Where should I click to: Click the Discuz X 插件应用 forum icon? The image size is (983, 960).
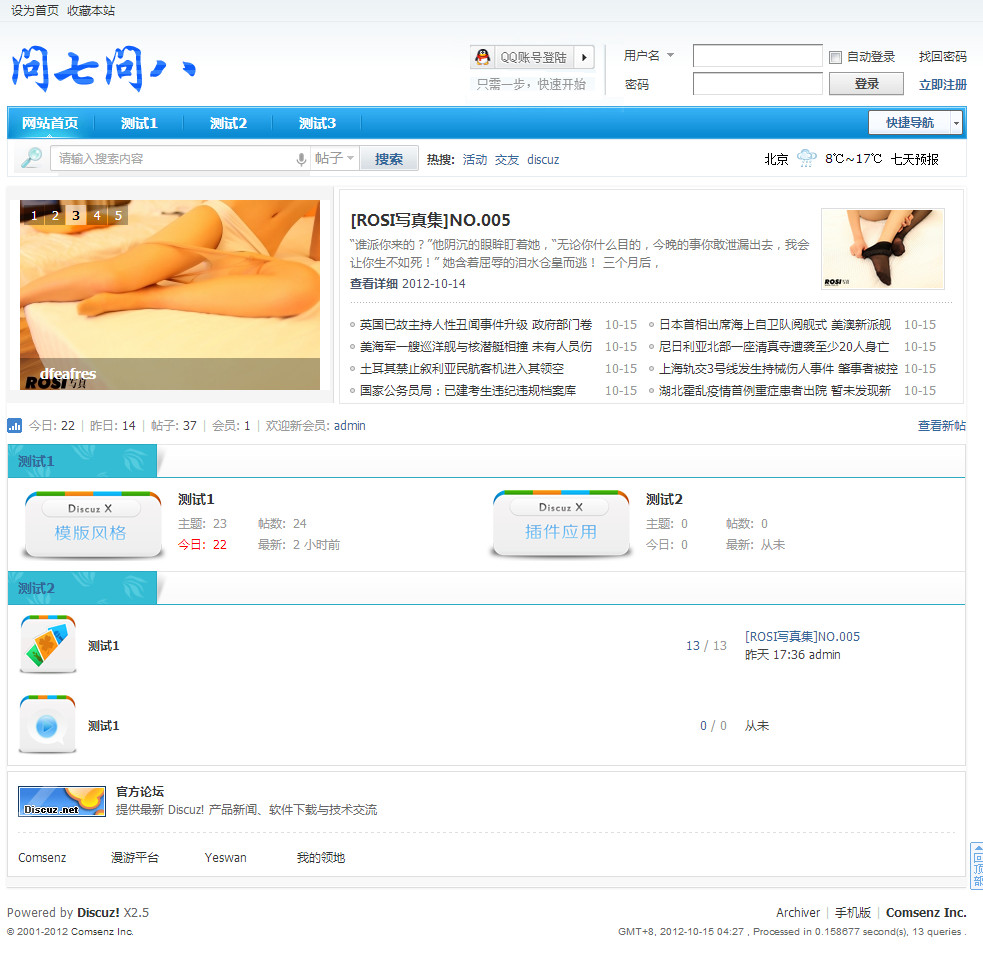(561, 521)
